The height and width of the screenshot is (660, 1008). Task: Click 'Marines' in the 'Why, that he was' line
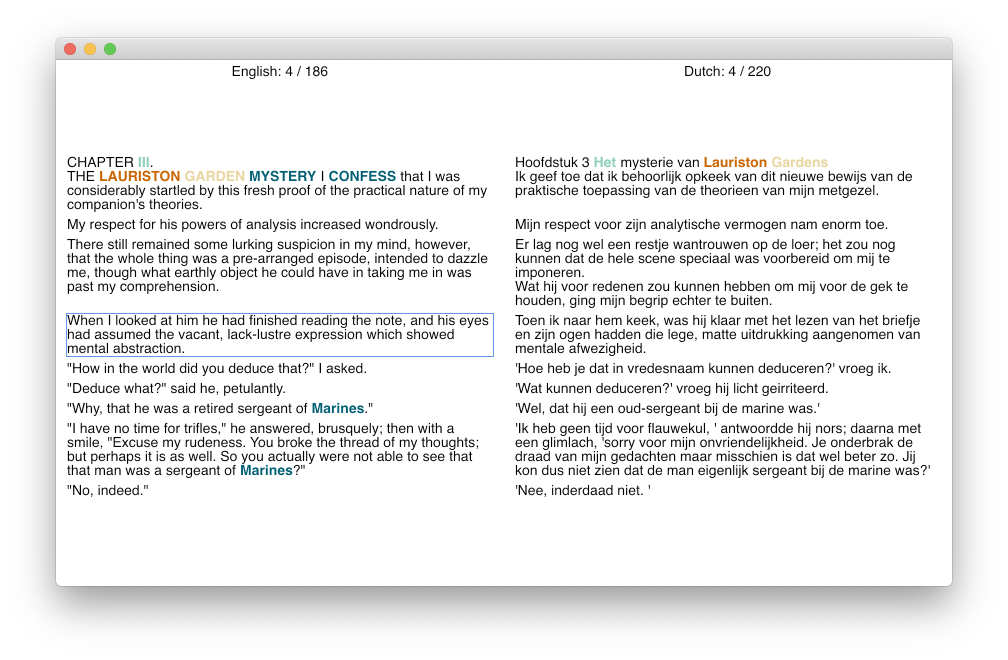click(338, 409)
